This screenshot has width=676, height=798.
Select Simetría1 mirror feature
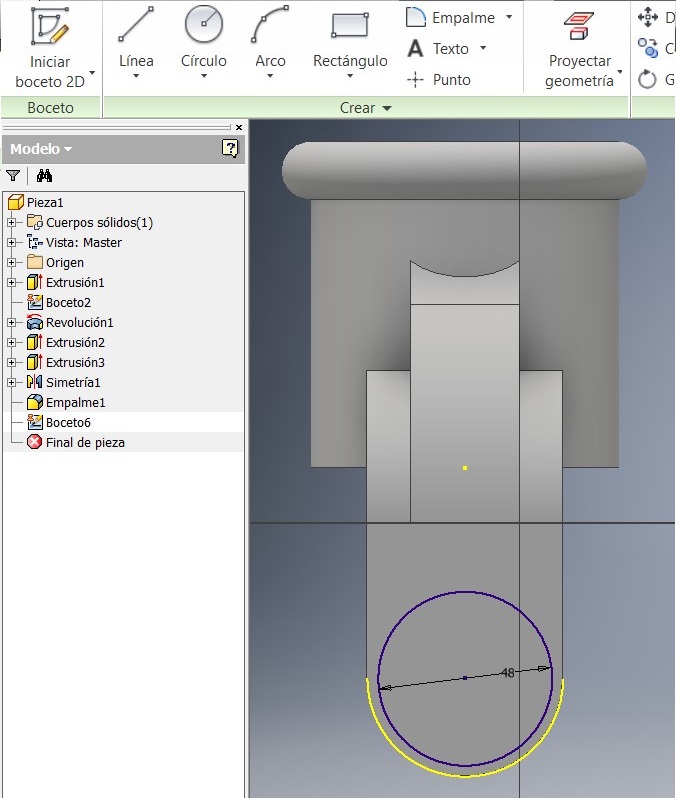coord(73,382)
